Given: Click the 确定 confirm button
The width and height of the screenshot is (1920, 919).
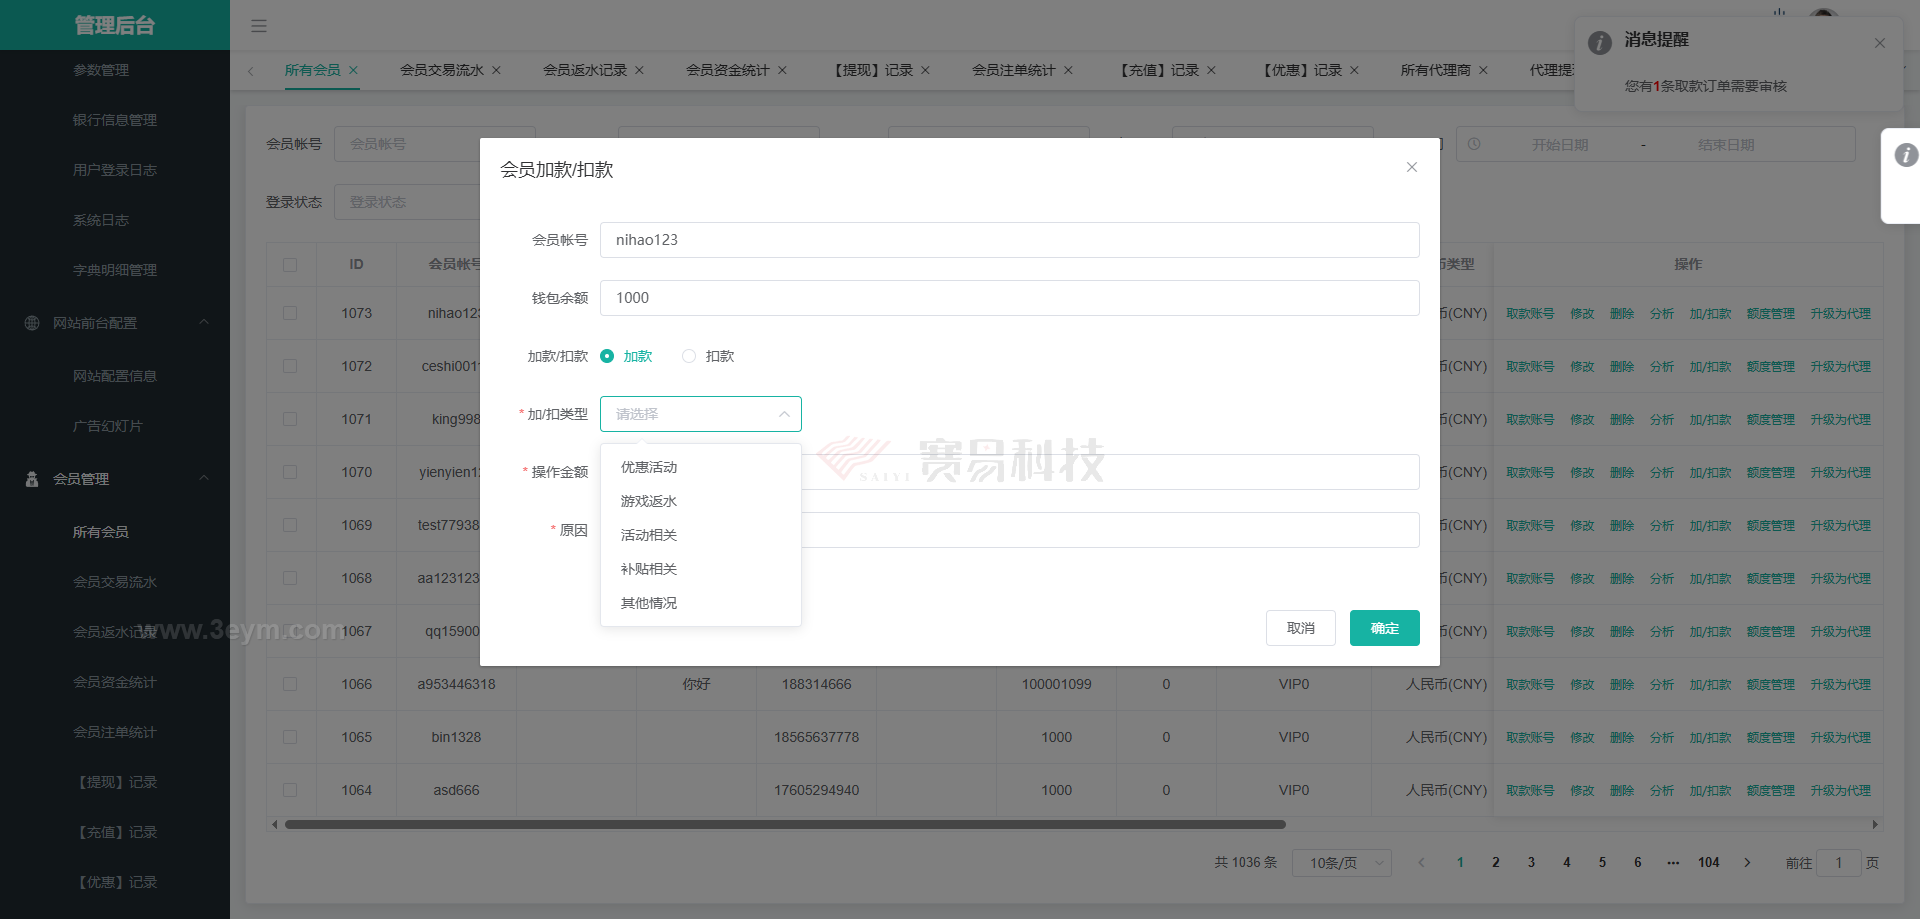Looking at the screenshot, I should tap(1384, 628).
